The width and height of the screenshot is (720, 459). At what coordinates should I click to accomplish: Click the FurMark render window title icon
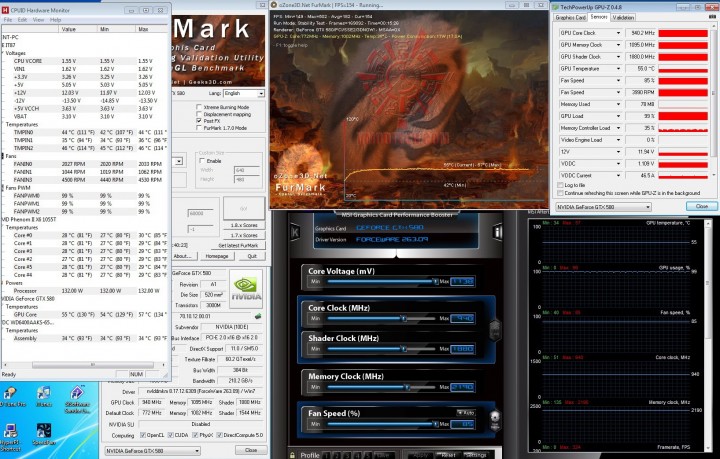[274, 5]
